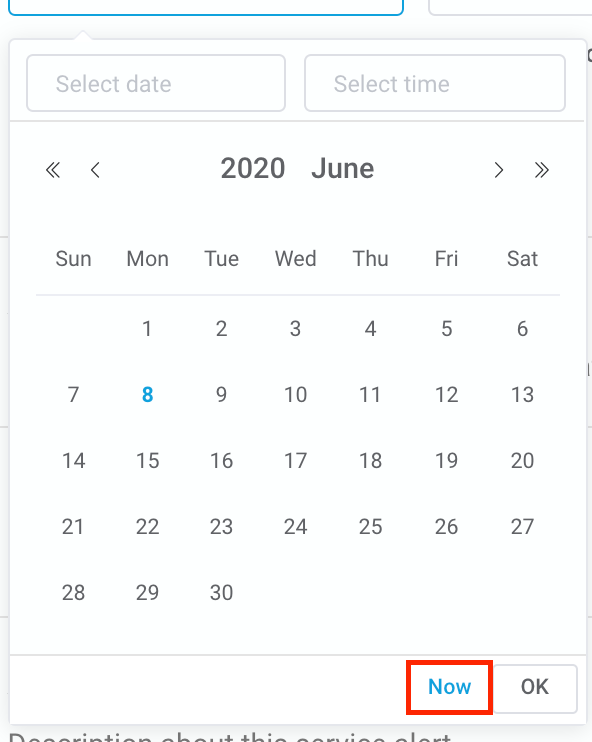Select Thursday June 4
The width and height of the screenshot is (592, 742).
pos(371,329)
